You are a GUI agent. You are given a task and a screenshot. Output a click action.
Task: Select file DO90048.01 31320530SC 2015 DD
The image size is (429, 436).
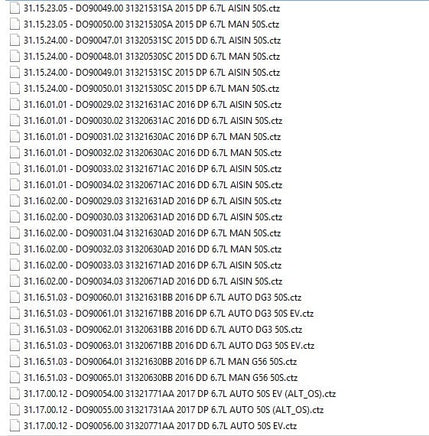[x=152, y=56]
